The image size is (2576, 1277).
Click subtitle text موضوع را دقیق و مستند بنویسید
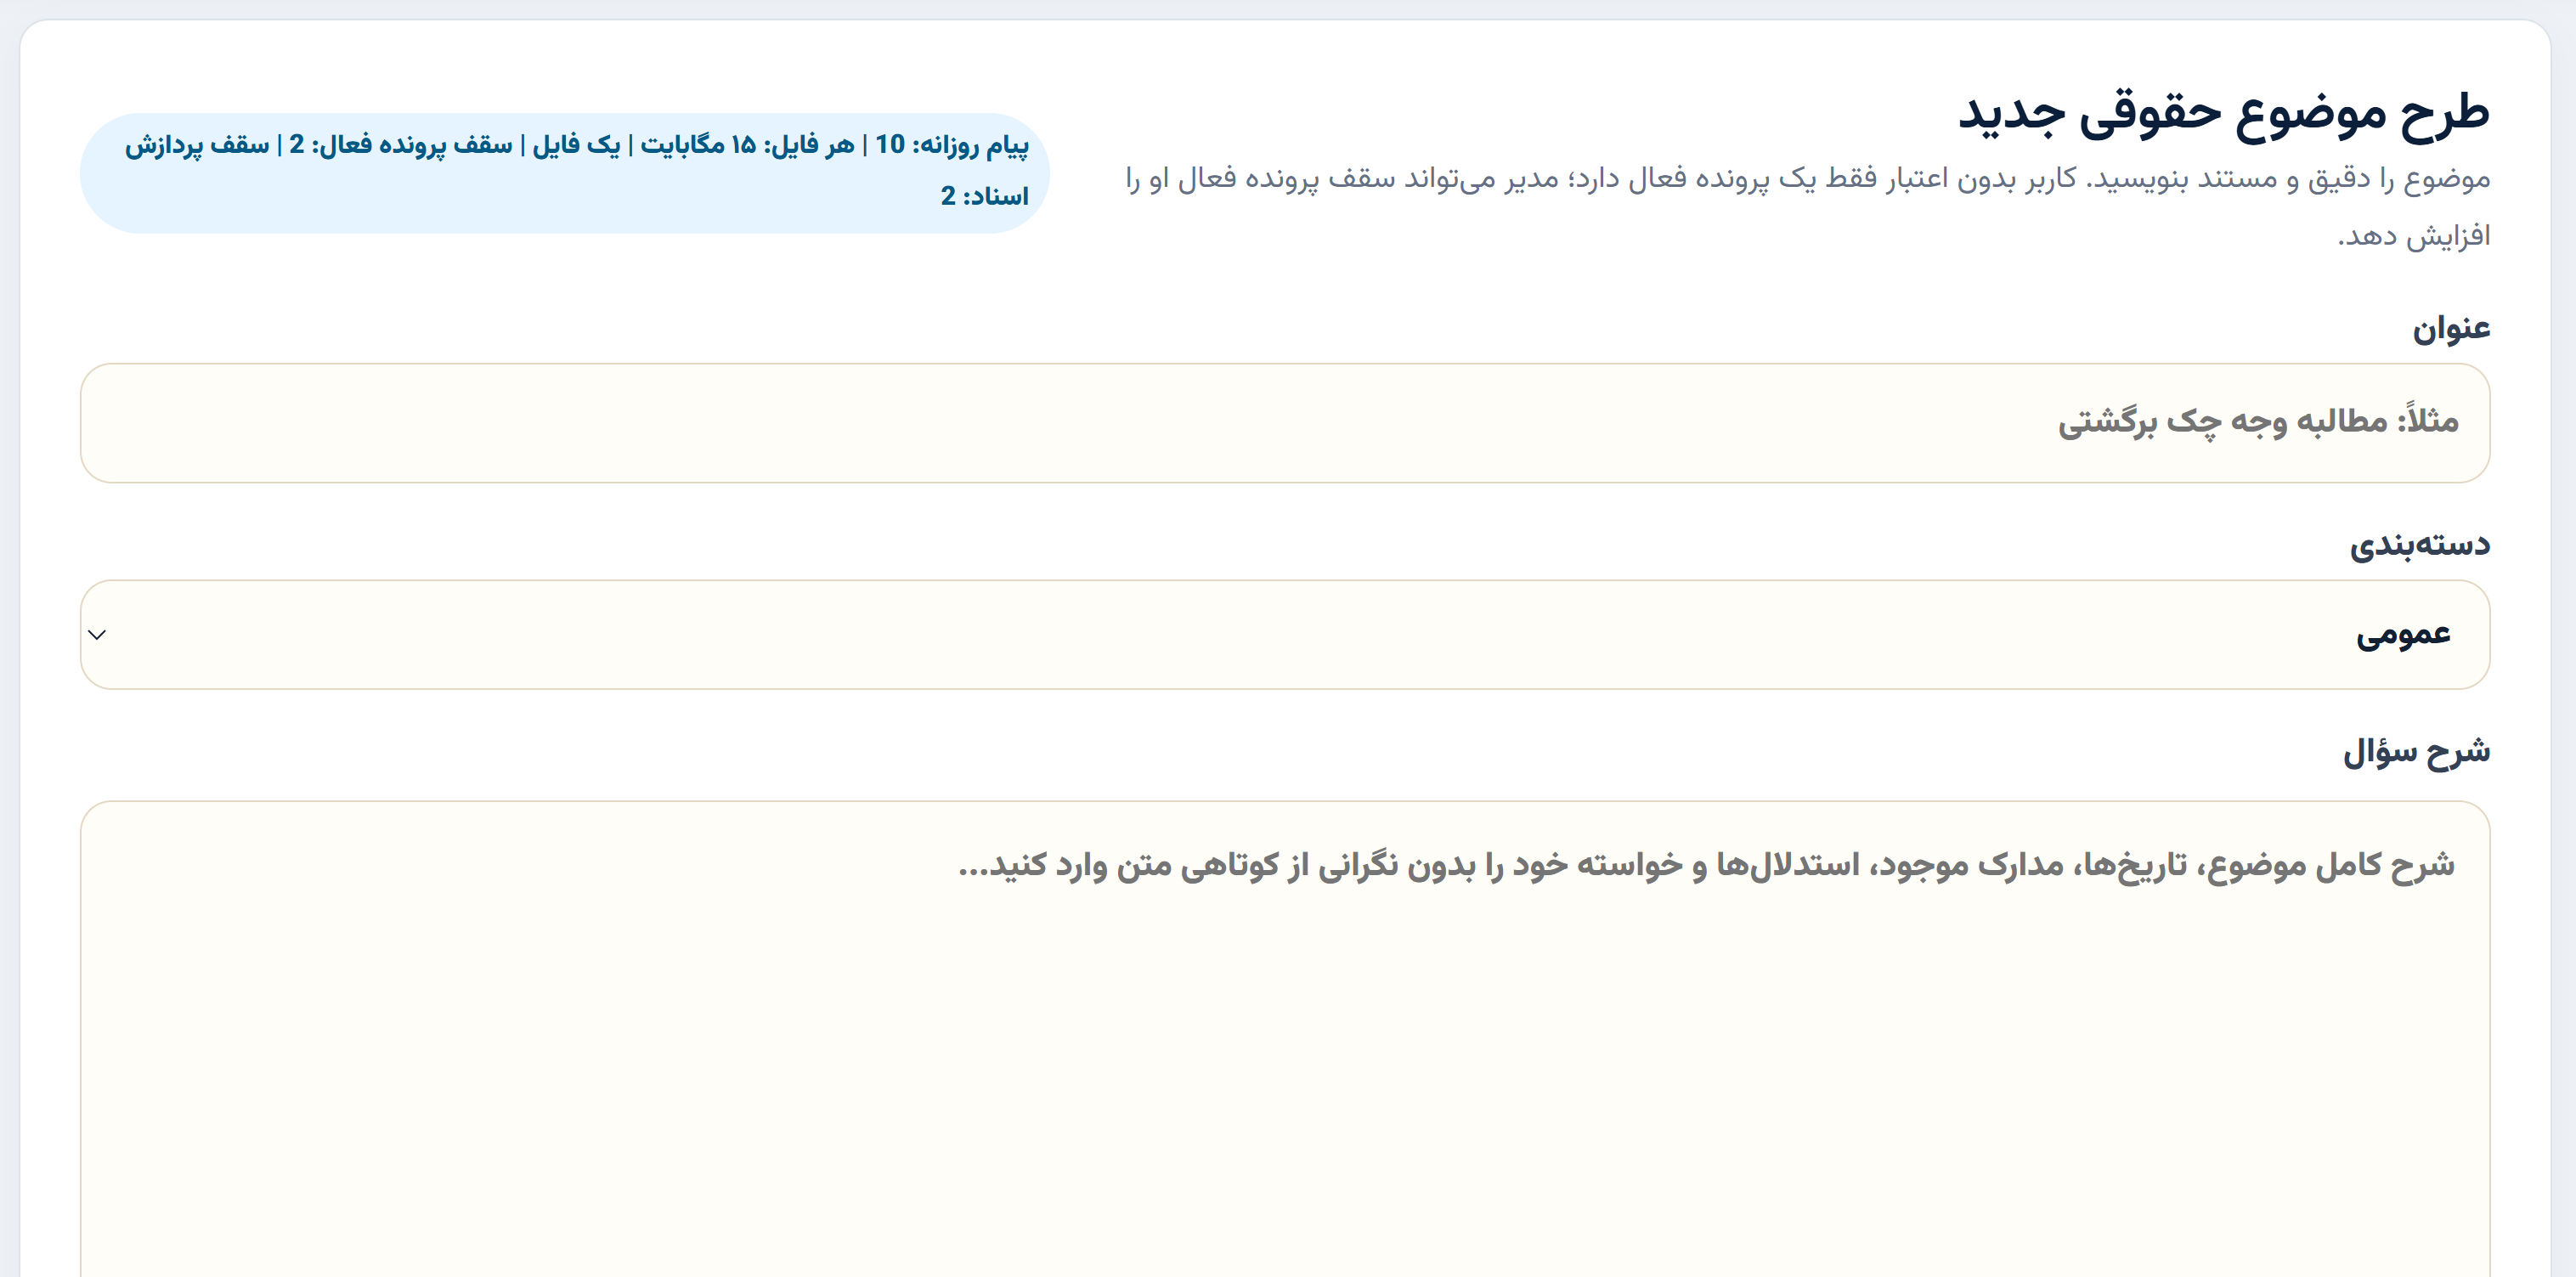(2289, 179)
